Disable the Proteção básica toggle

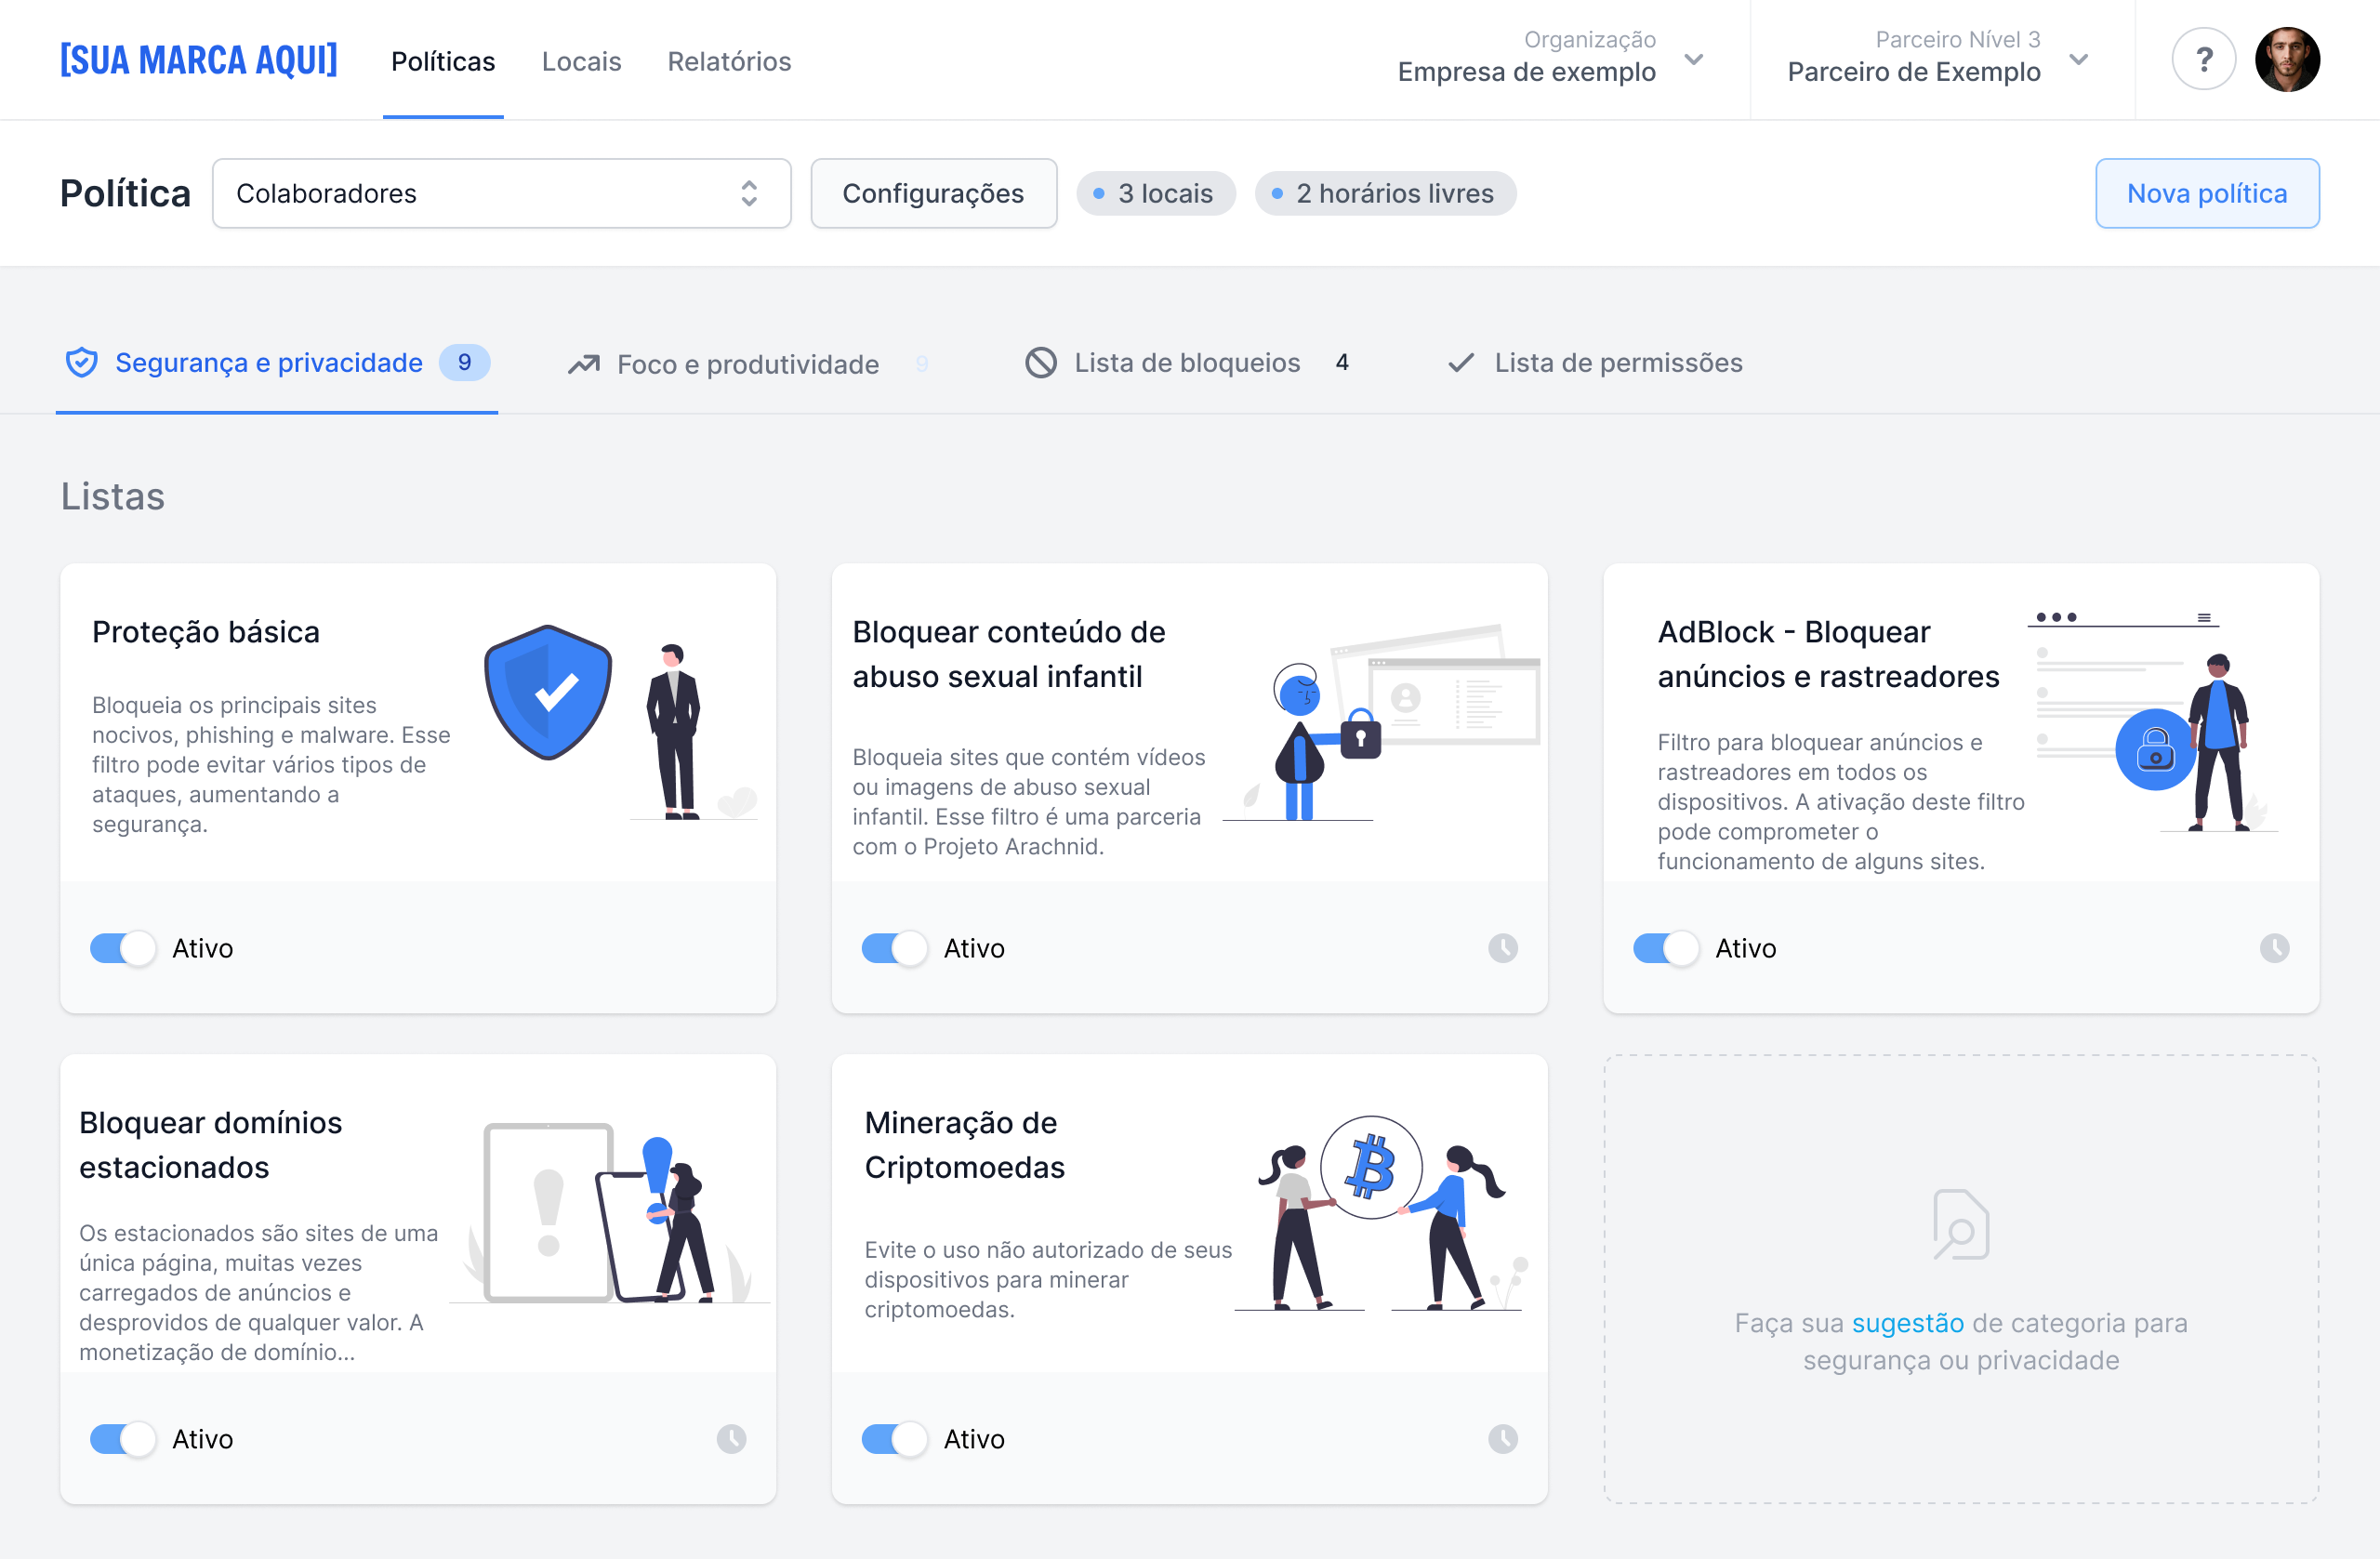pos(123,948)
